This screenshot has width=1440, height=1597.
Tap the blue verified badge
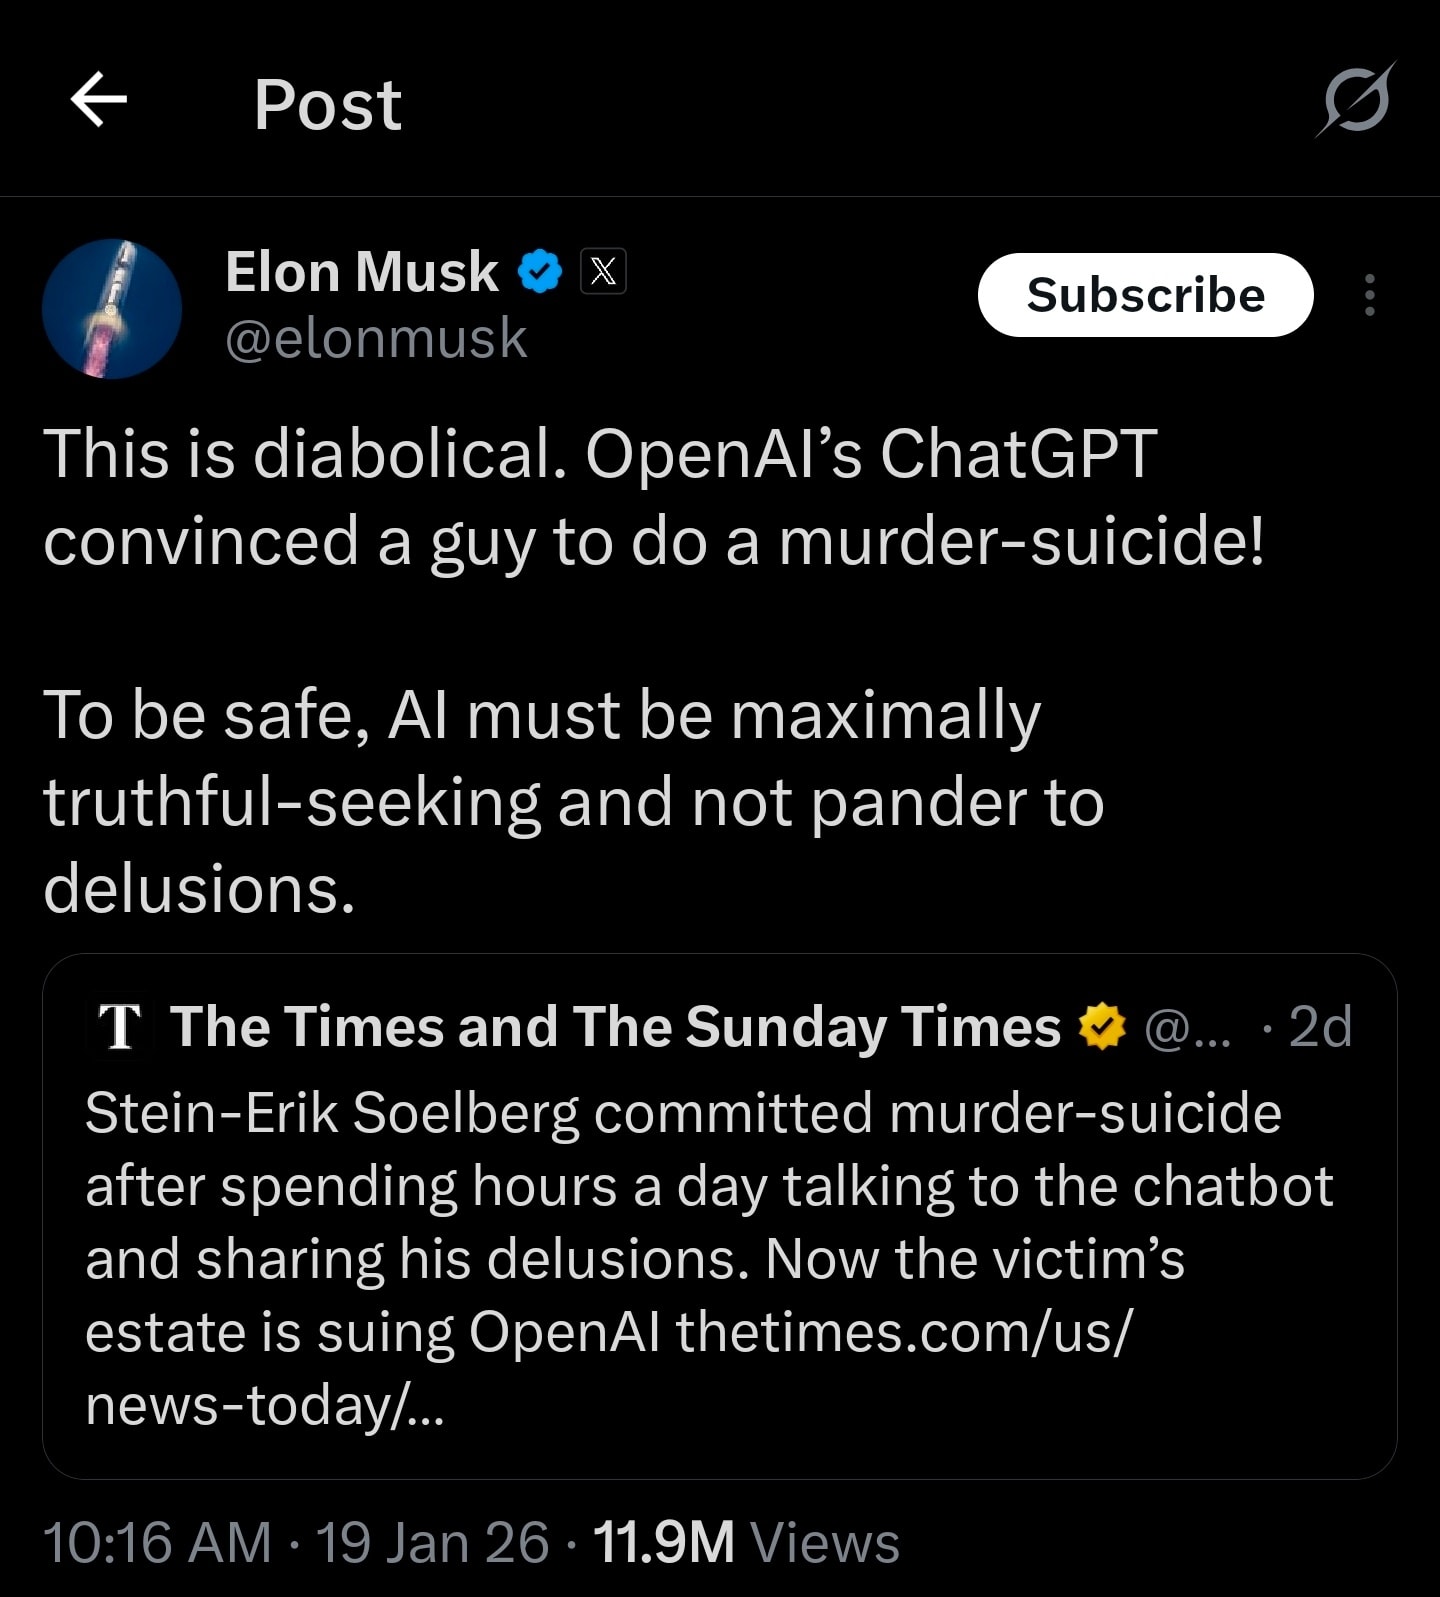pos(540,272)
